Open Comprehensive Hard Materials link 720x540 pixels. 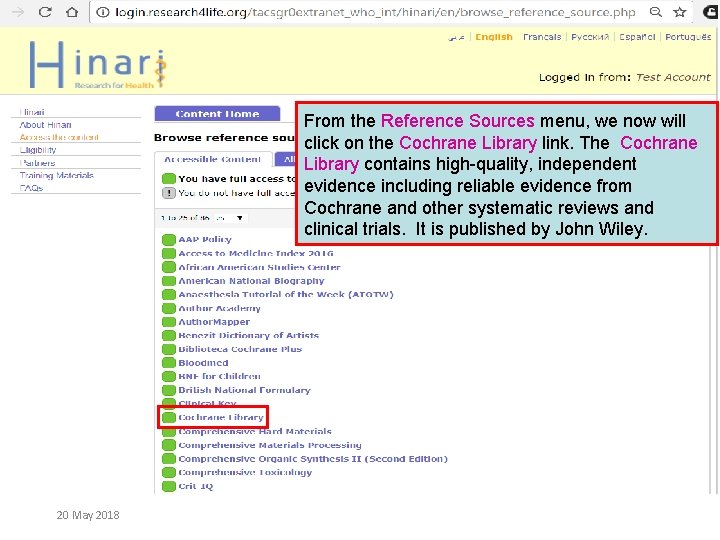[x=255, y=431]
